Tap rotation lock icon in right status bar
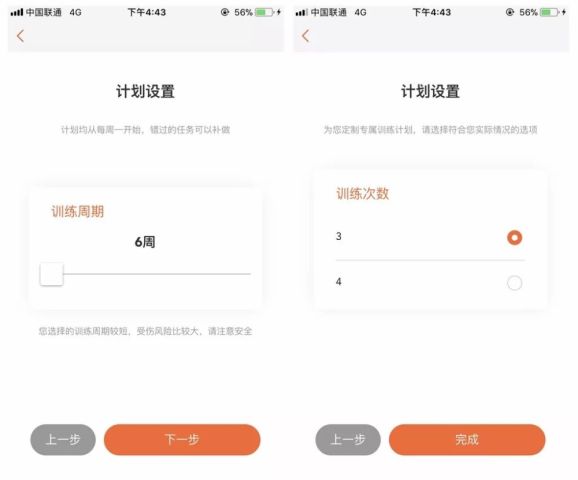This screenshot has height=480, width=578. (509, 13)
